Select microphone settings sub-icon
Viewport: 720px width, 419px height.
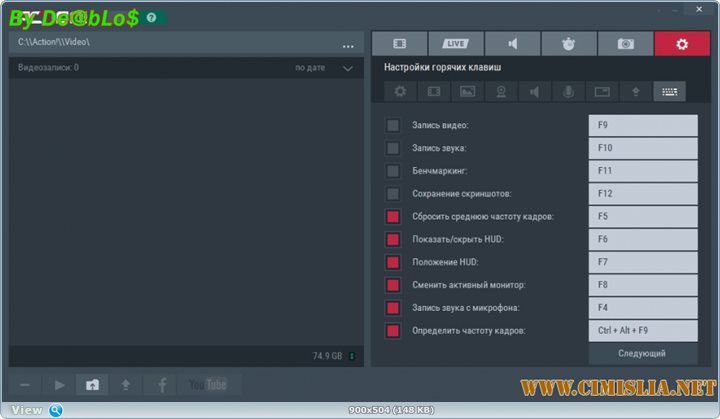(x=568, y=91)
